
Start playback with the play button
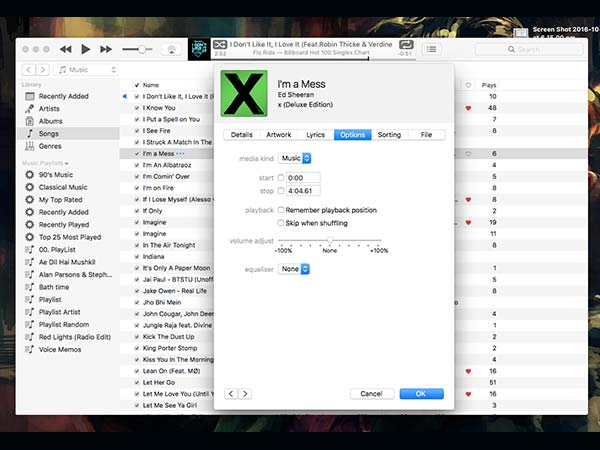point(86,49)
